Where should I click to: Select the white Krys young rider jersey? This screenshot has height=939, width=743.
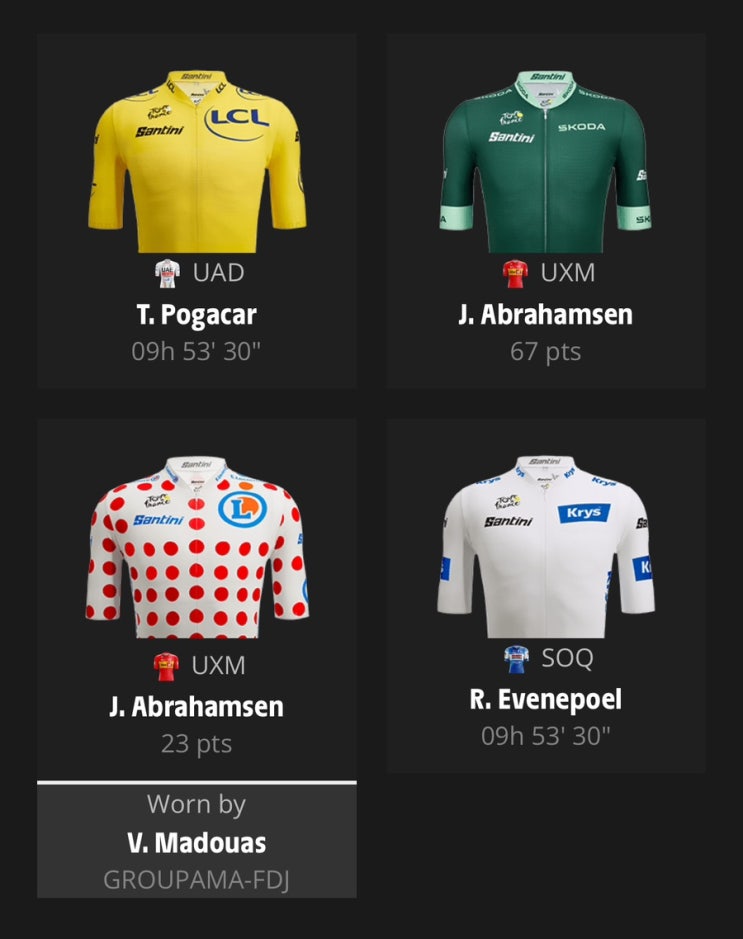coord(545,547)
